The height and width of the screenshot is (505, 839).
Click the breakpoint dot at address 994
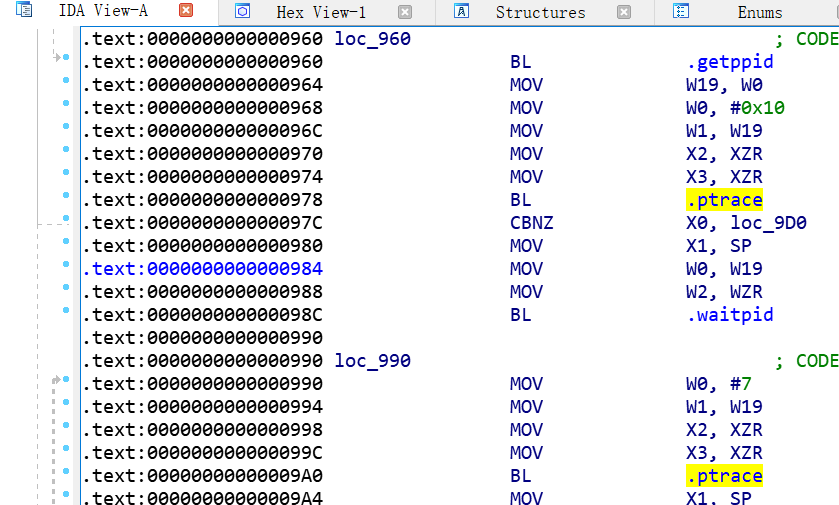click(x=66, y=402)
